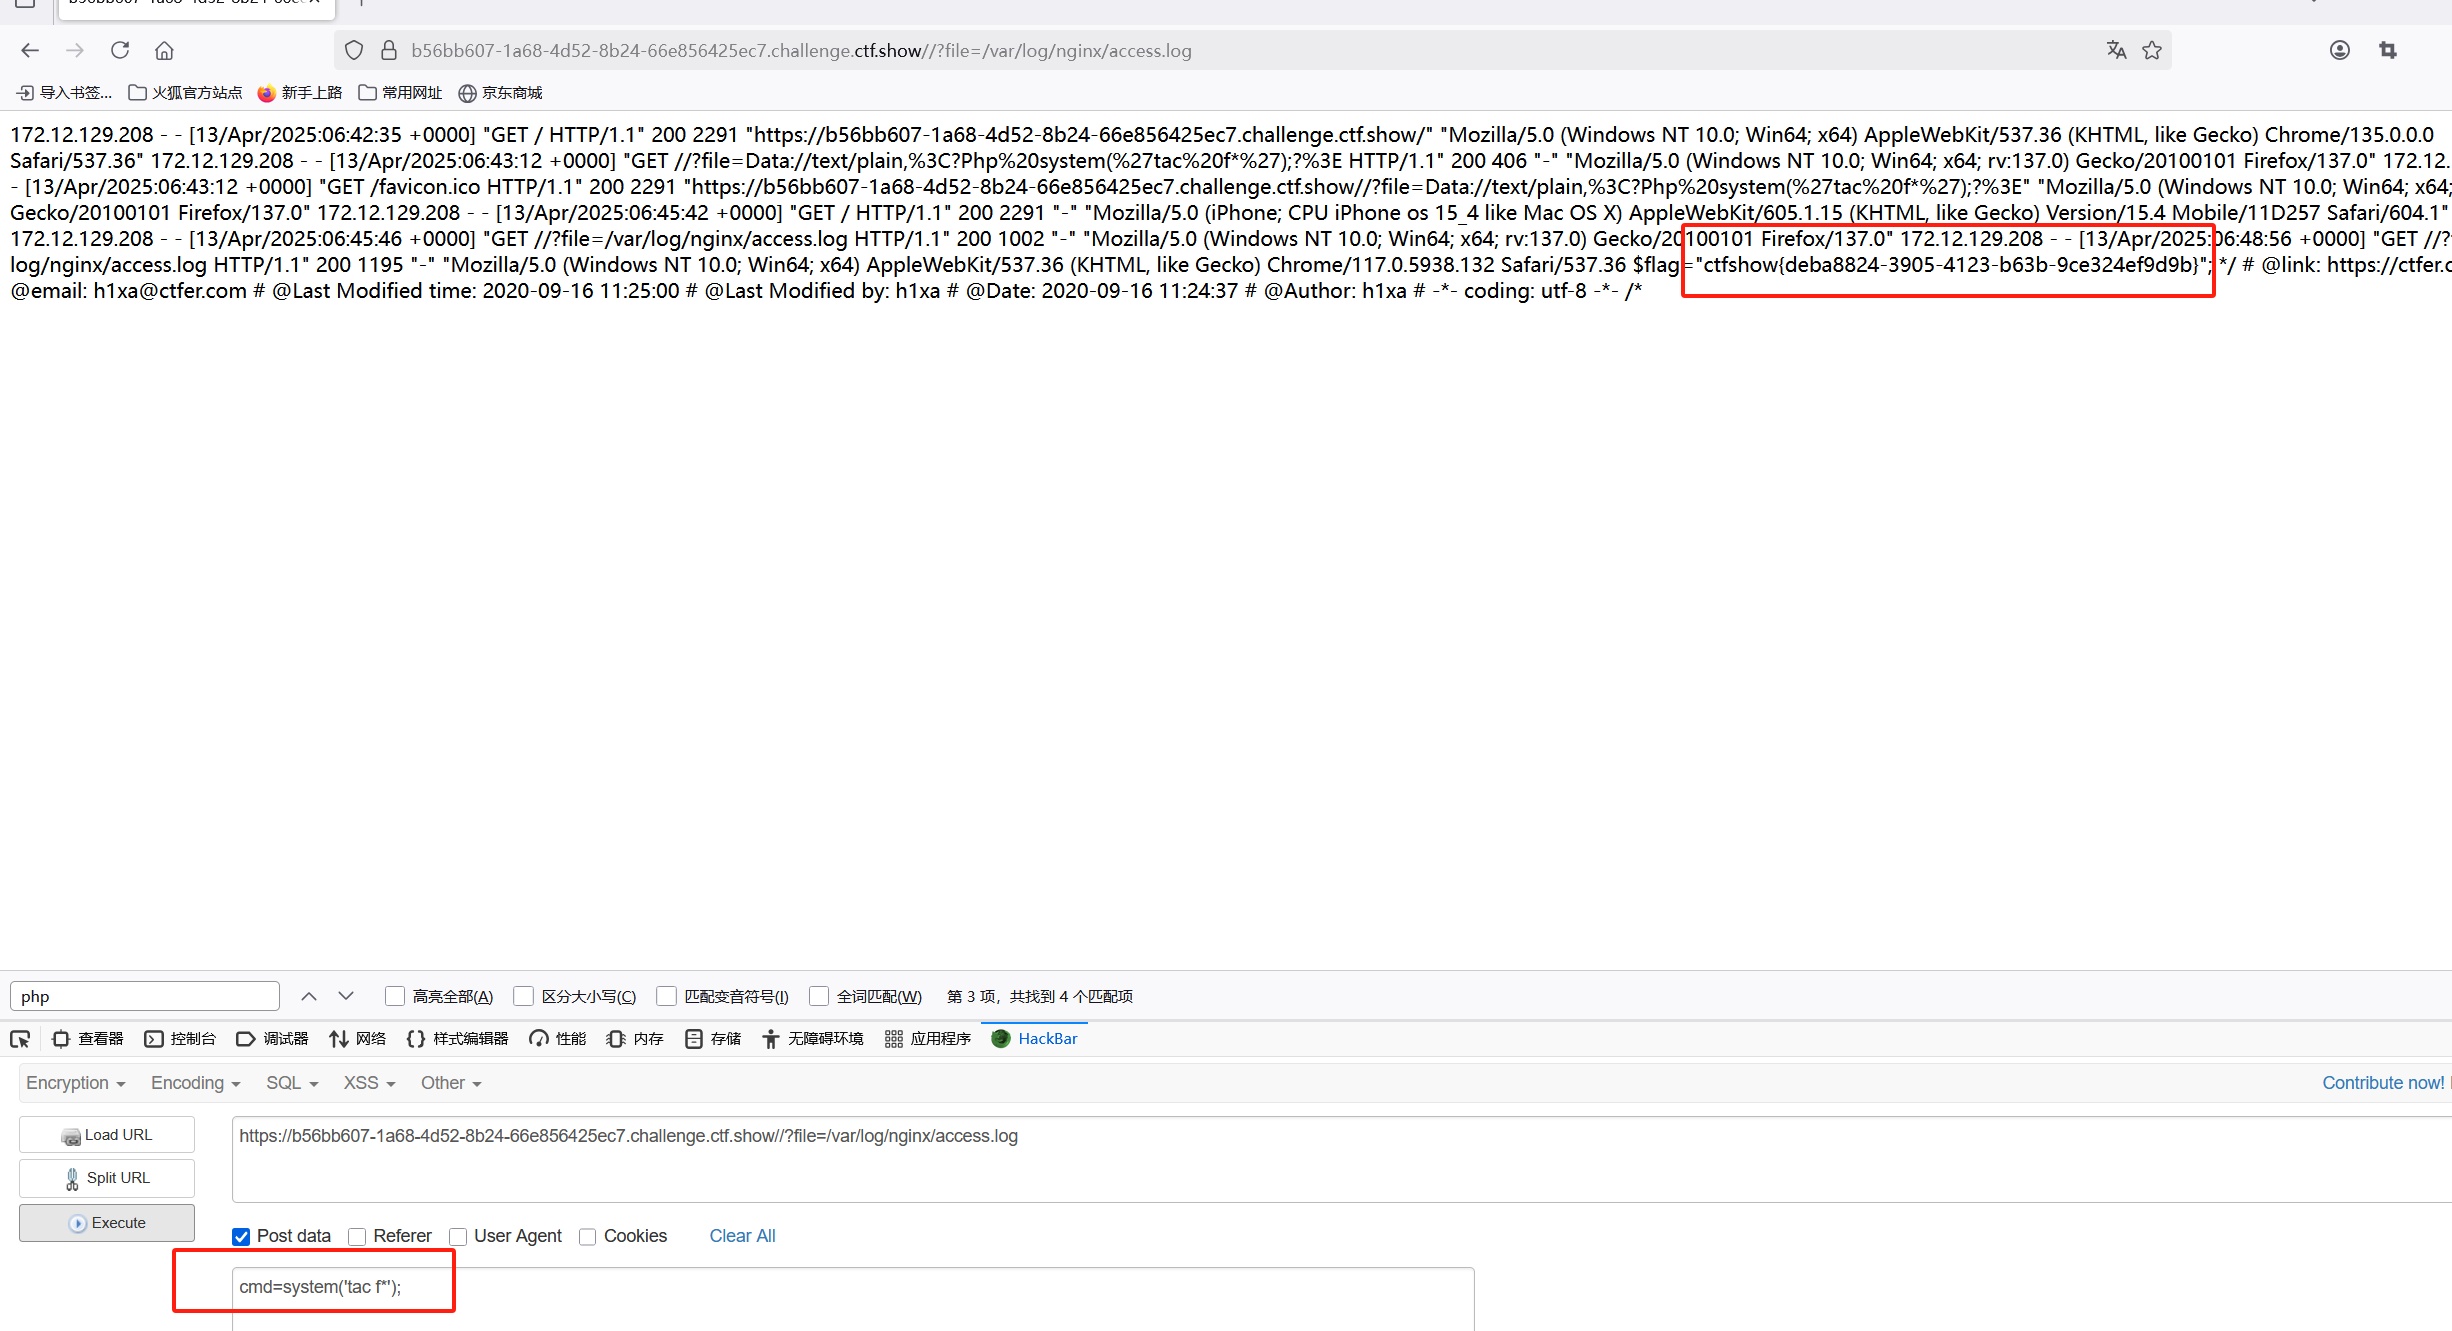The height and width of the screenshot is (1331, 2452).
Task: Click the back navigation arrow
Action: click(30, 50)
